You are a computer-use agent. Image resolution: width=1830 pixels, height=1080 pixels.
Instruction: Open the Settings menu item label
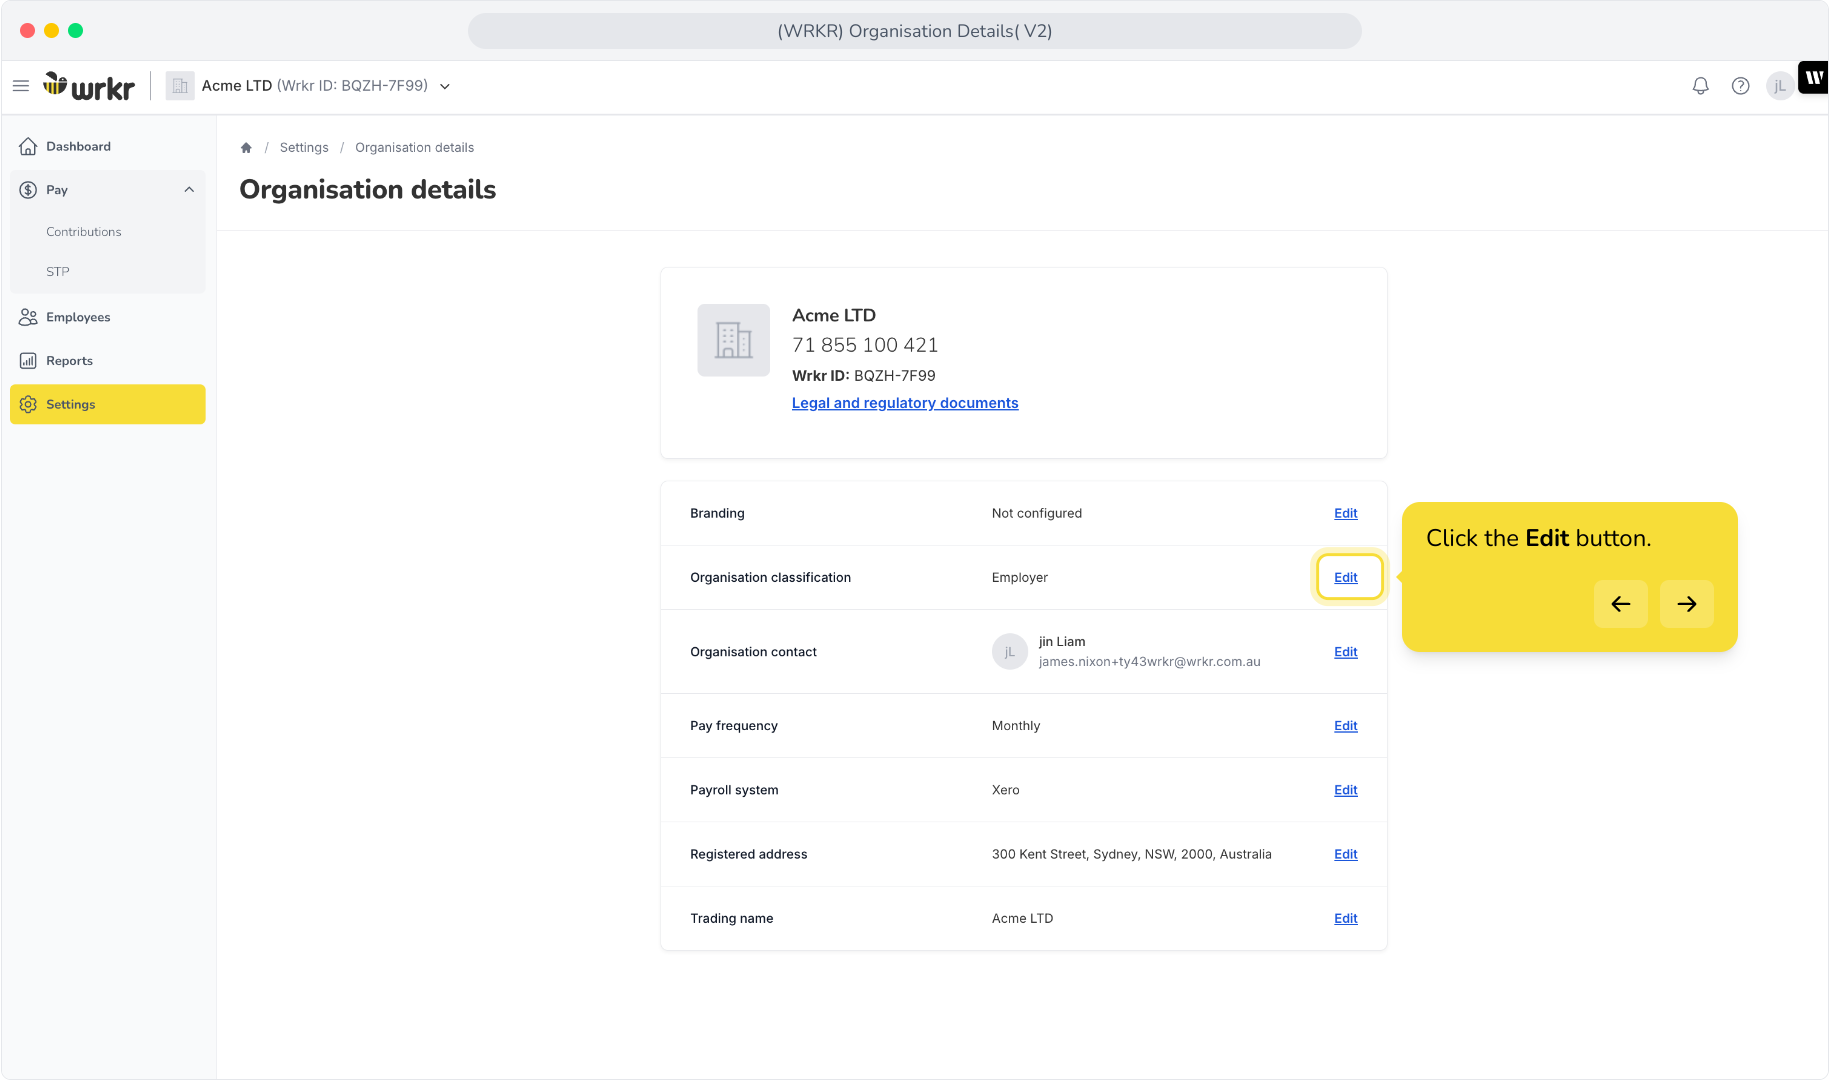pos(71,404)
